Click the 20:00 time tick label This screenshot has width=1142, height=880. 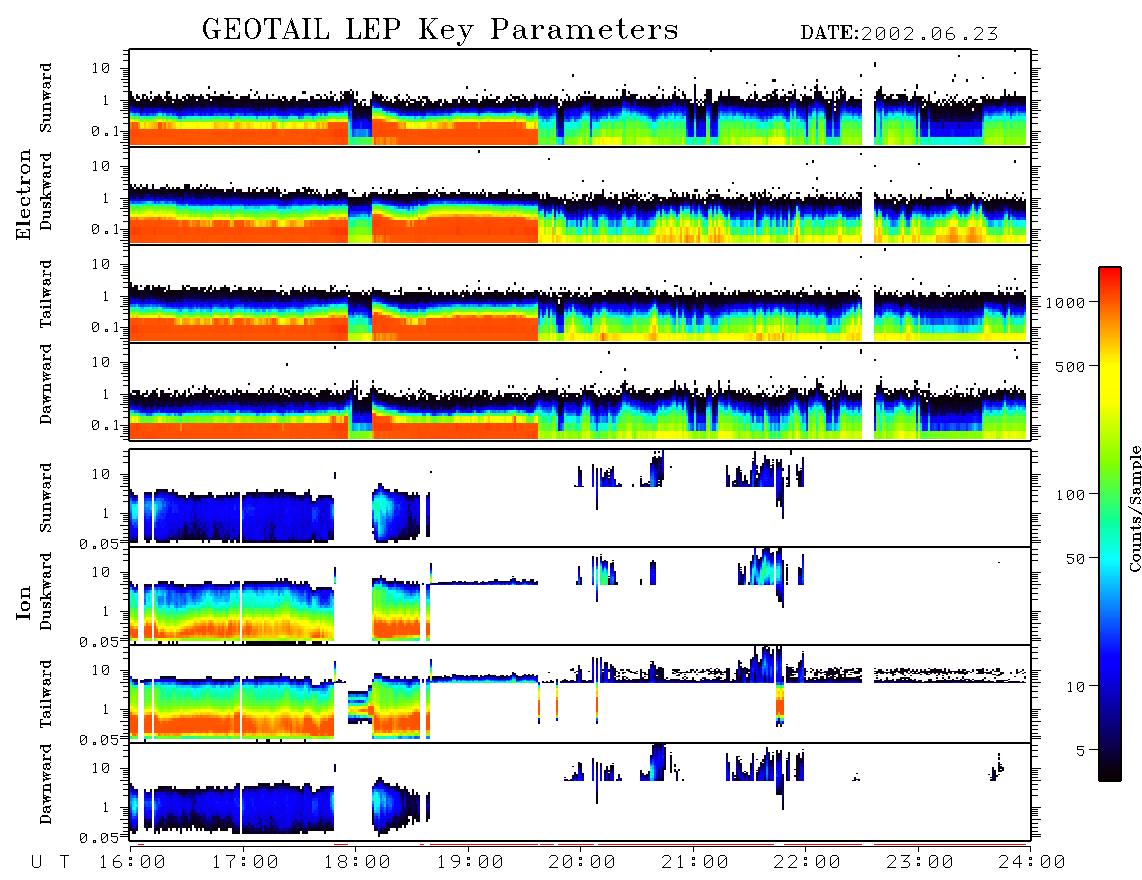(582, 863)
